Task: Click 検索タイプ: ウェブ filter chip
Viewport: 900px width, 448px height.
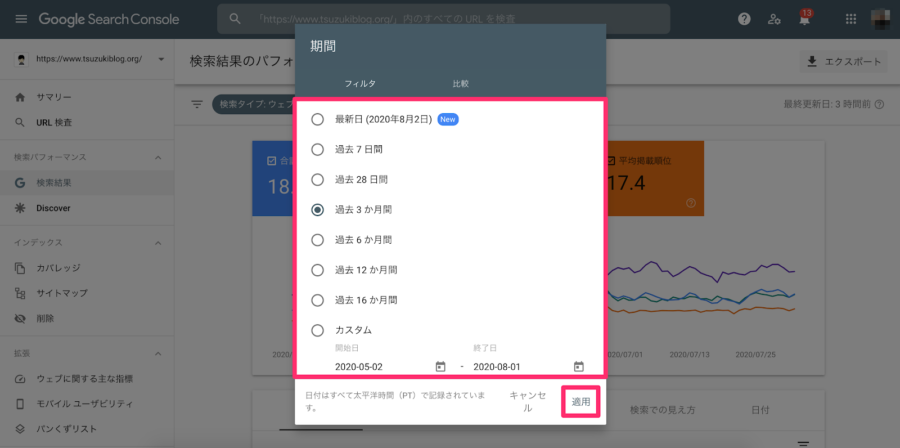Action: (x=253, y=104)
